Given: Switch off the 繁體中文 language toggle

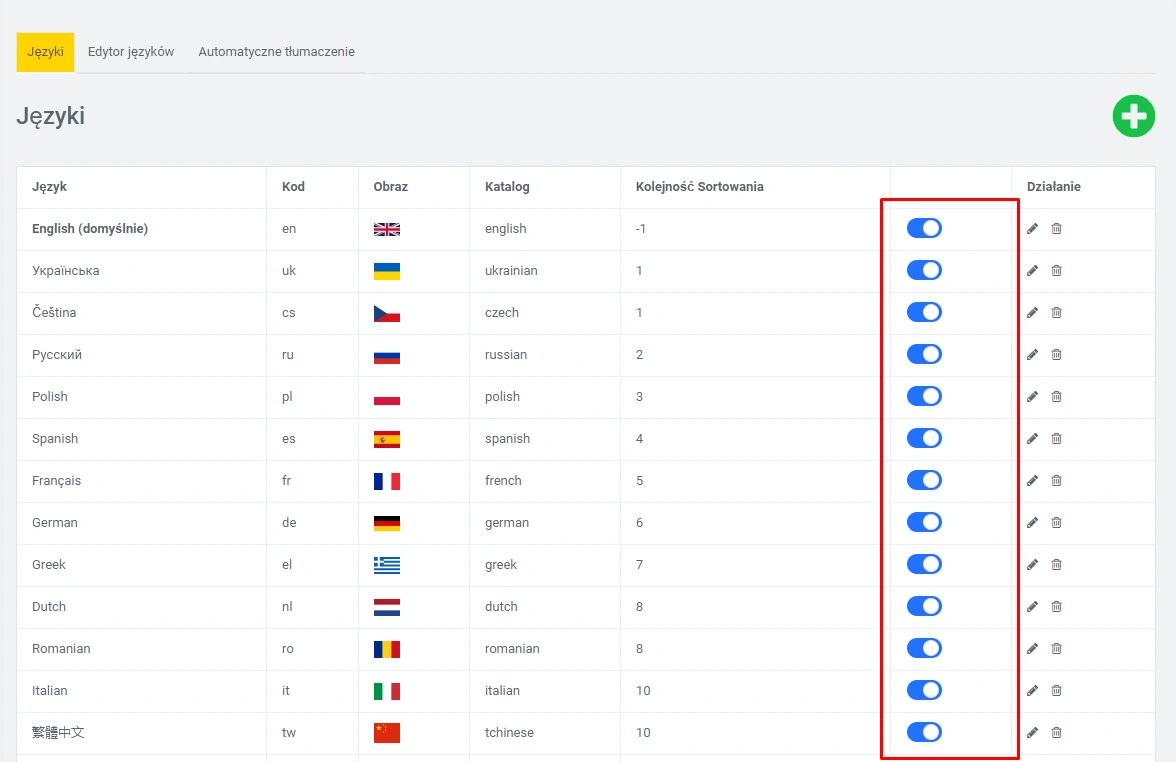Looking at the screenshot, I should (x=924, y=733).
